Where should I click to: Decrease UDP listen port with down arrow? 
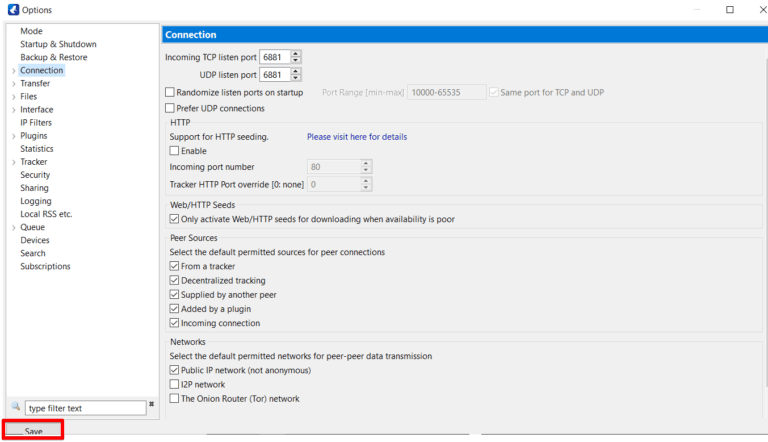(x=295, y=78)
